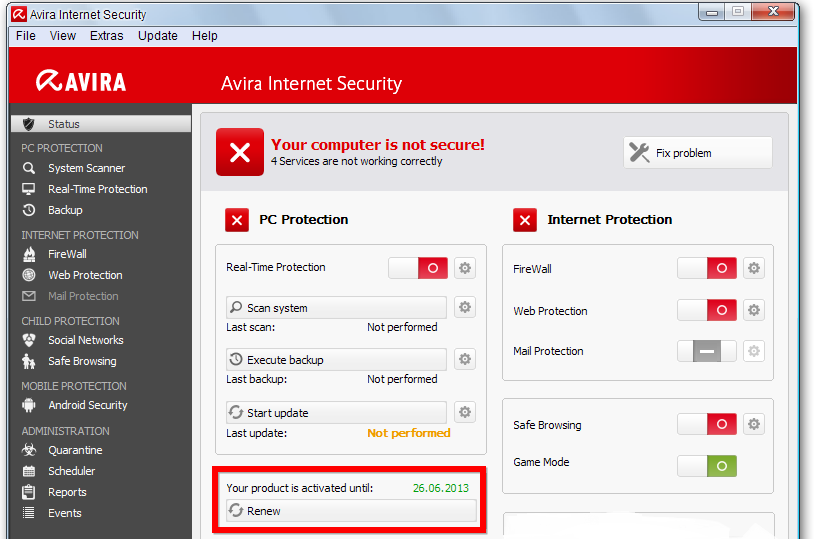
Task: Click the Scan system button
Action: (336, 308)
